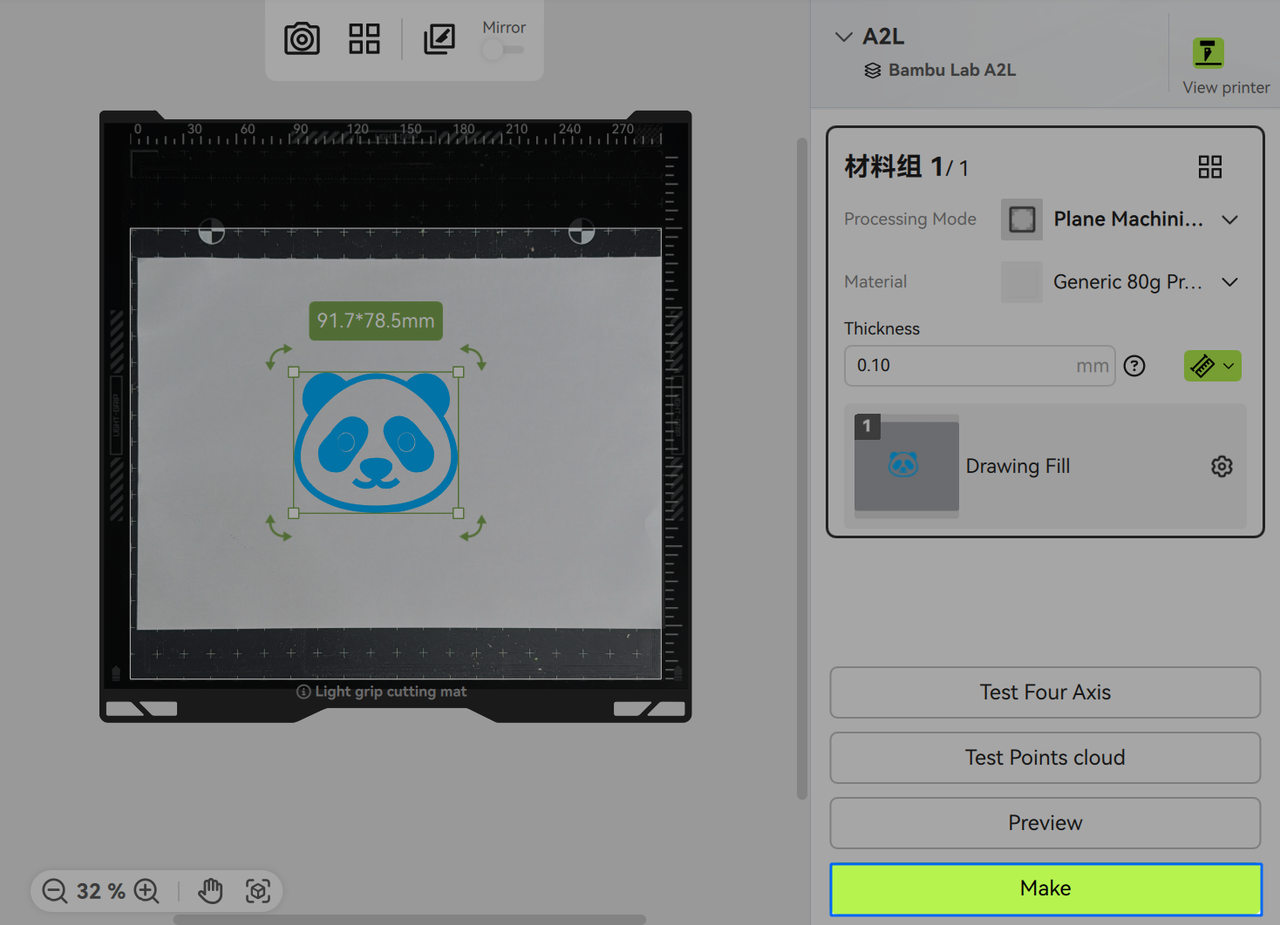Click the Bambu Lab A2L layers icon
Image resolution: width=1280 pixels, height=925 pixels.
tap(873, 70)
